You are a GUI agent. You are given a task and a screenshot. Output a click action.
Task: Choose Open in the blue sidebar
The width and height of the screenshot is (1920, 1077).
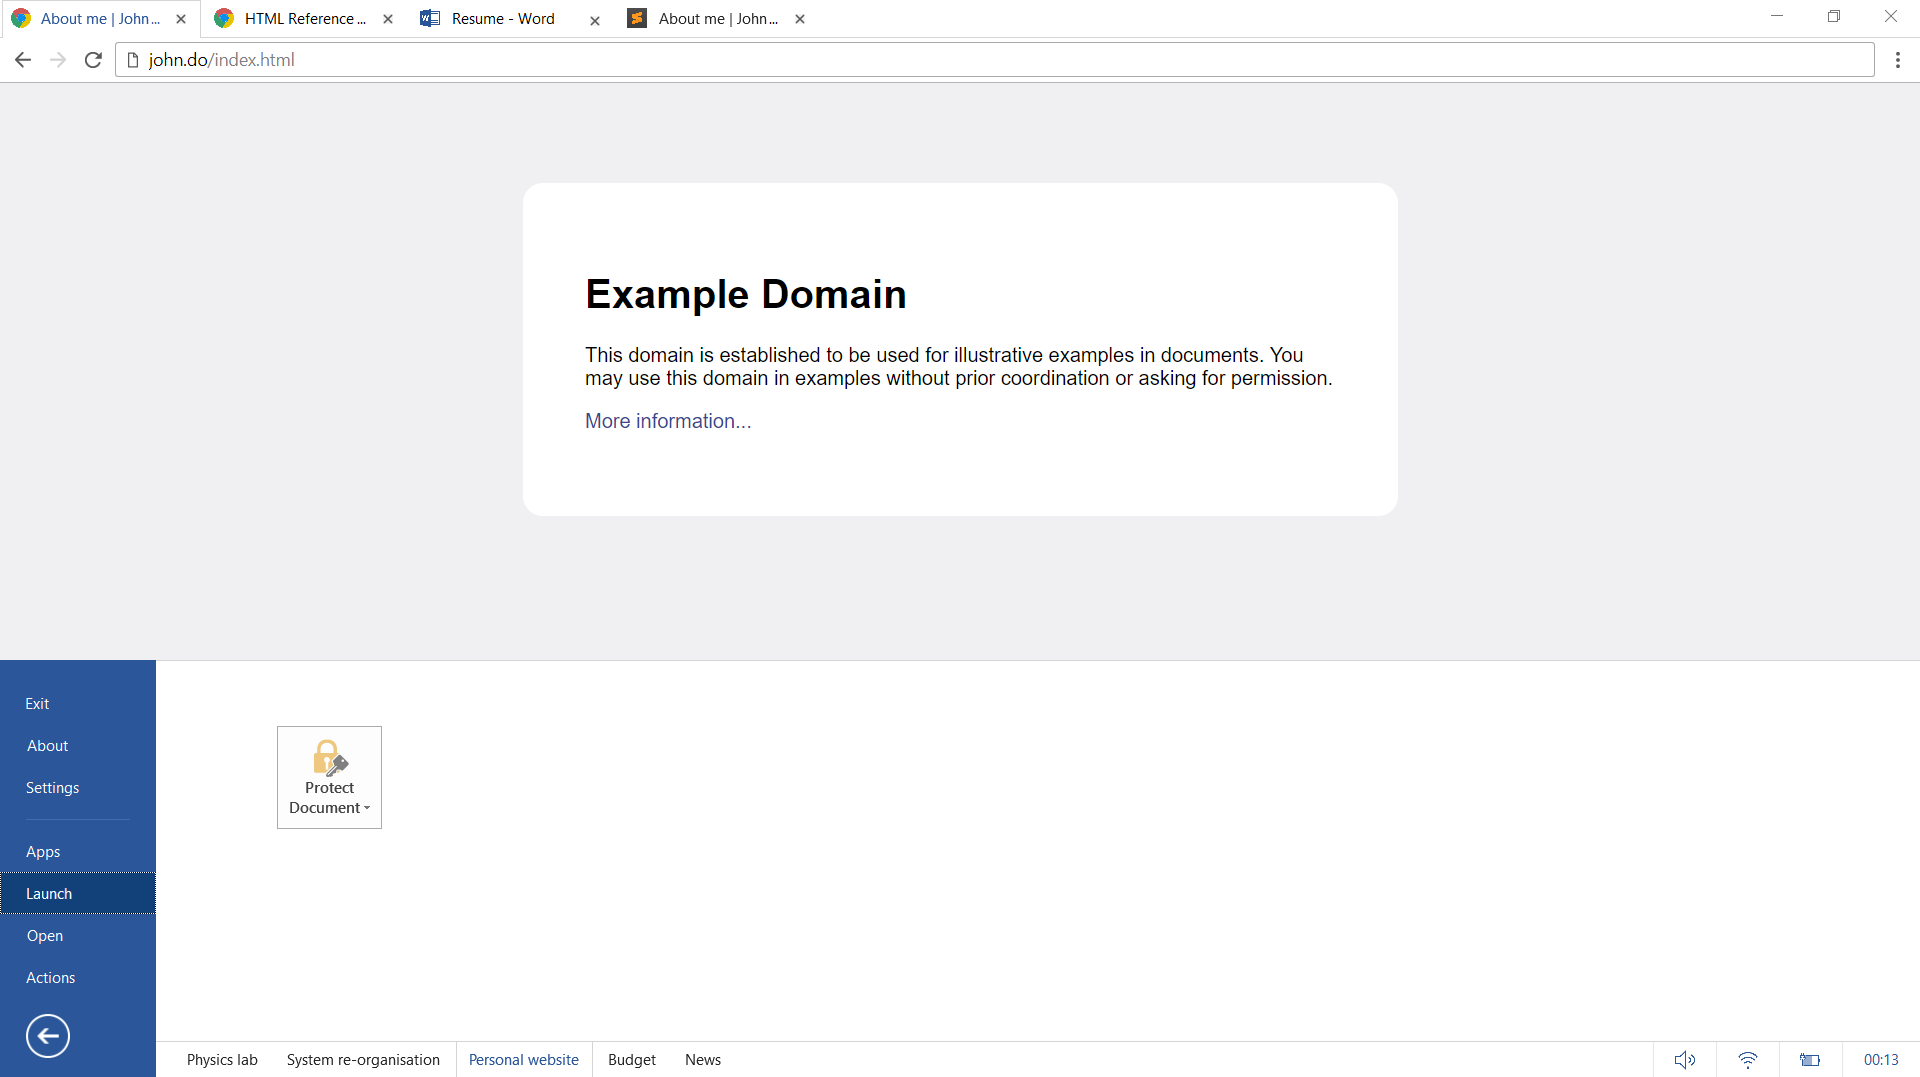78,936
